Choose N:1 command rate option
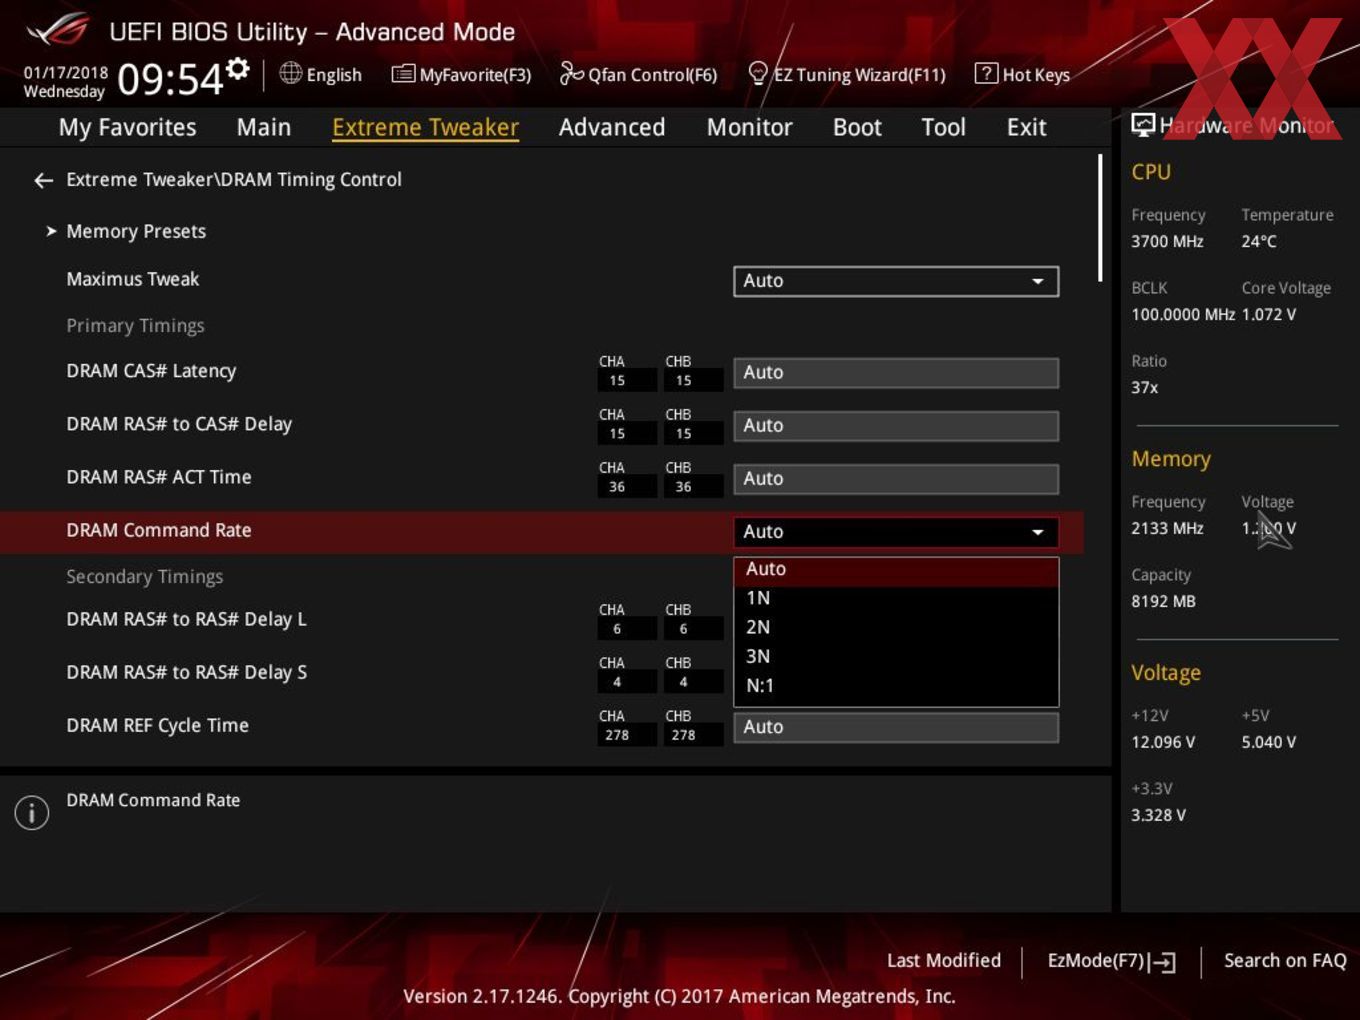 coord(896,686)
